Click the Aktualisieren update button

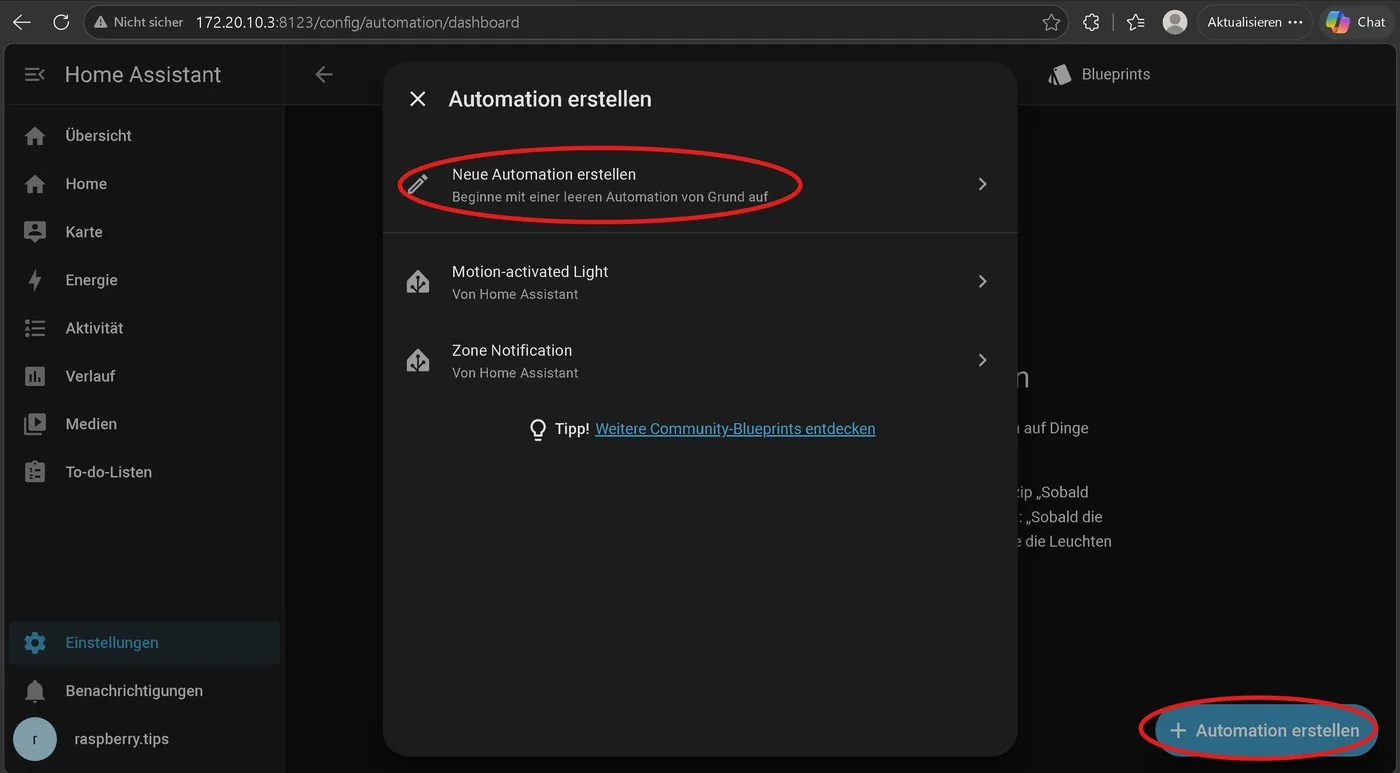[x=1255, y=22]
